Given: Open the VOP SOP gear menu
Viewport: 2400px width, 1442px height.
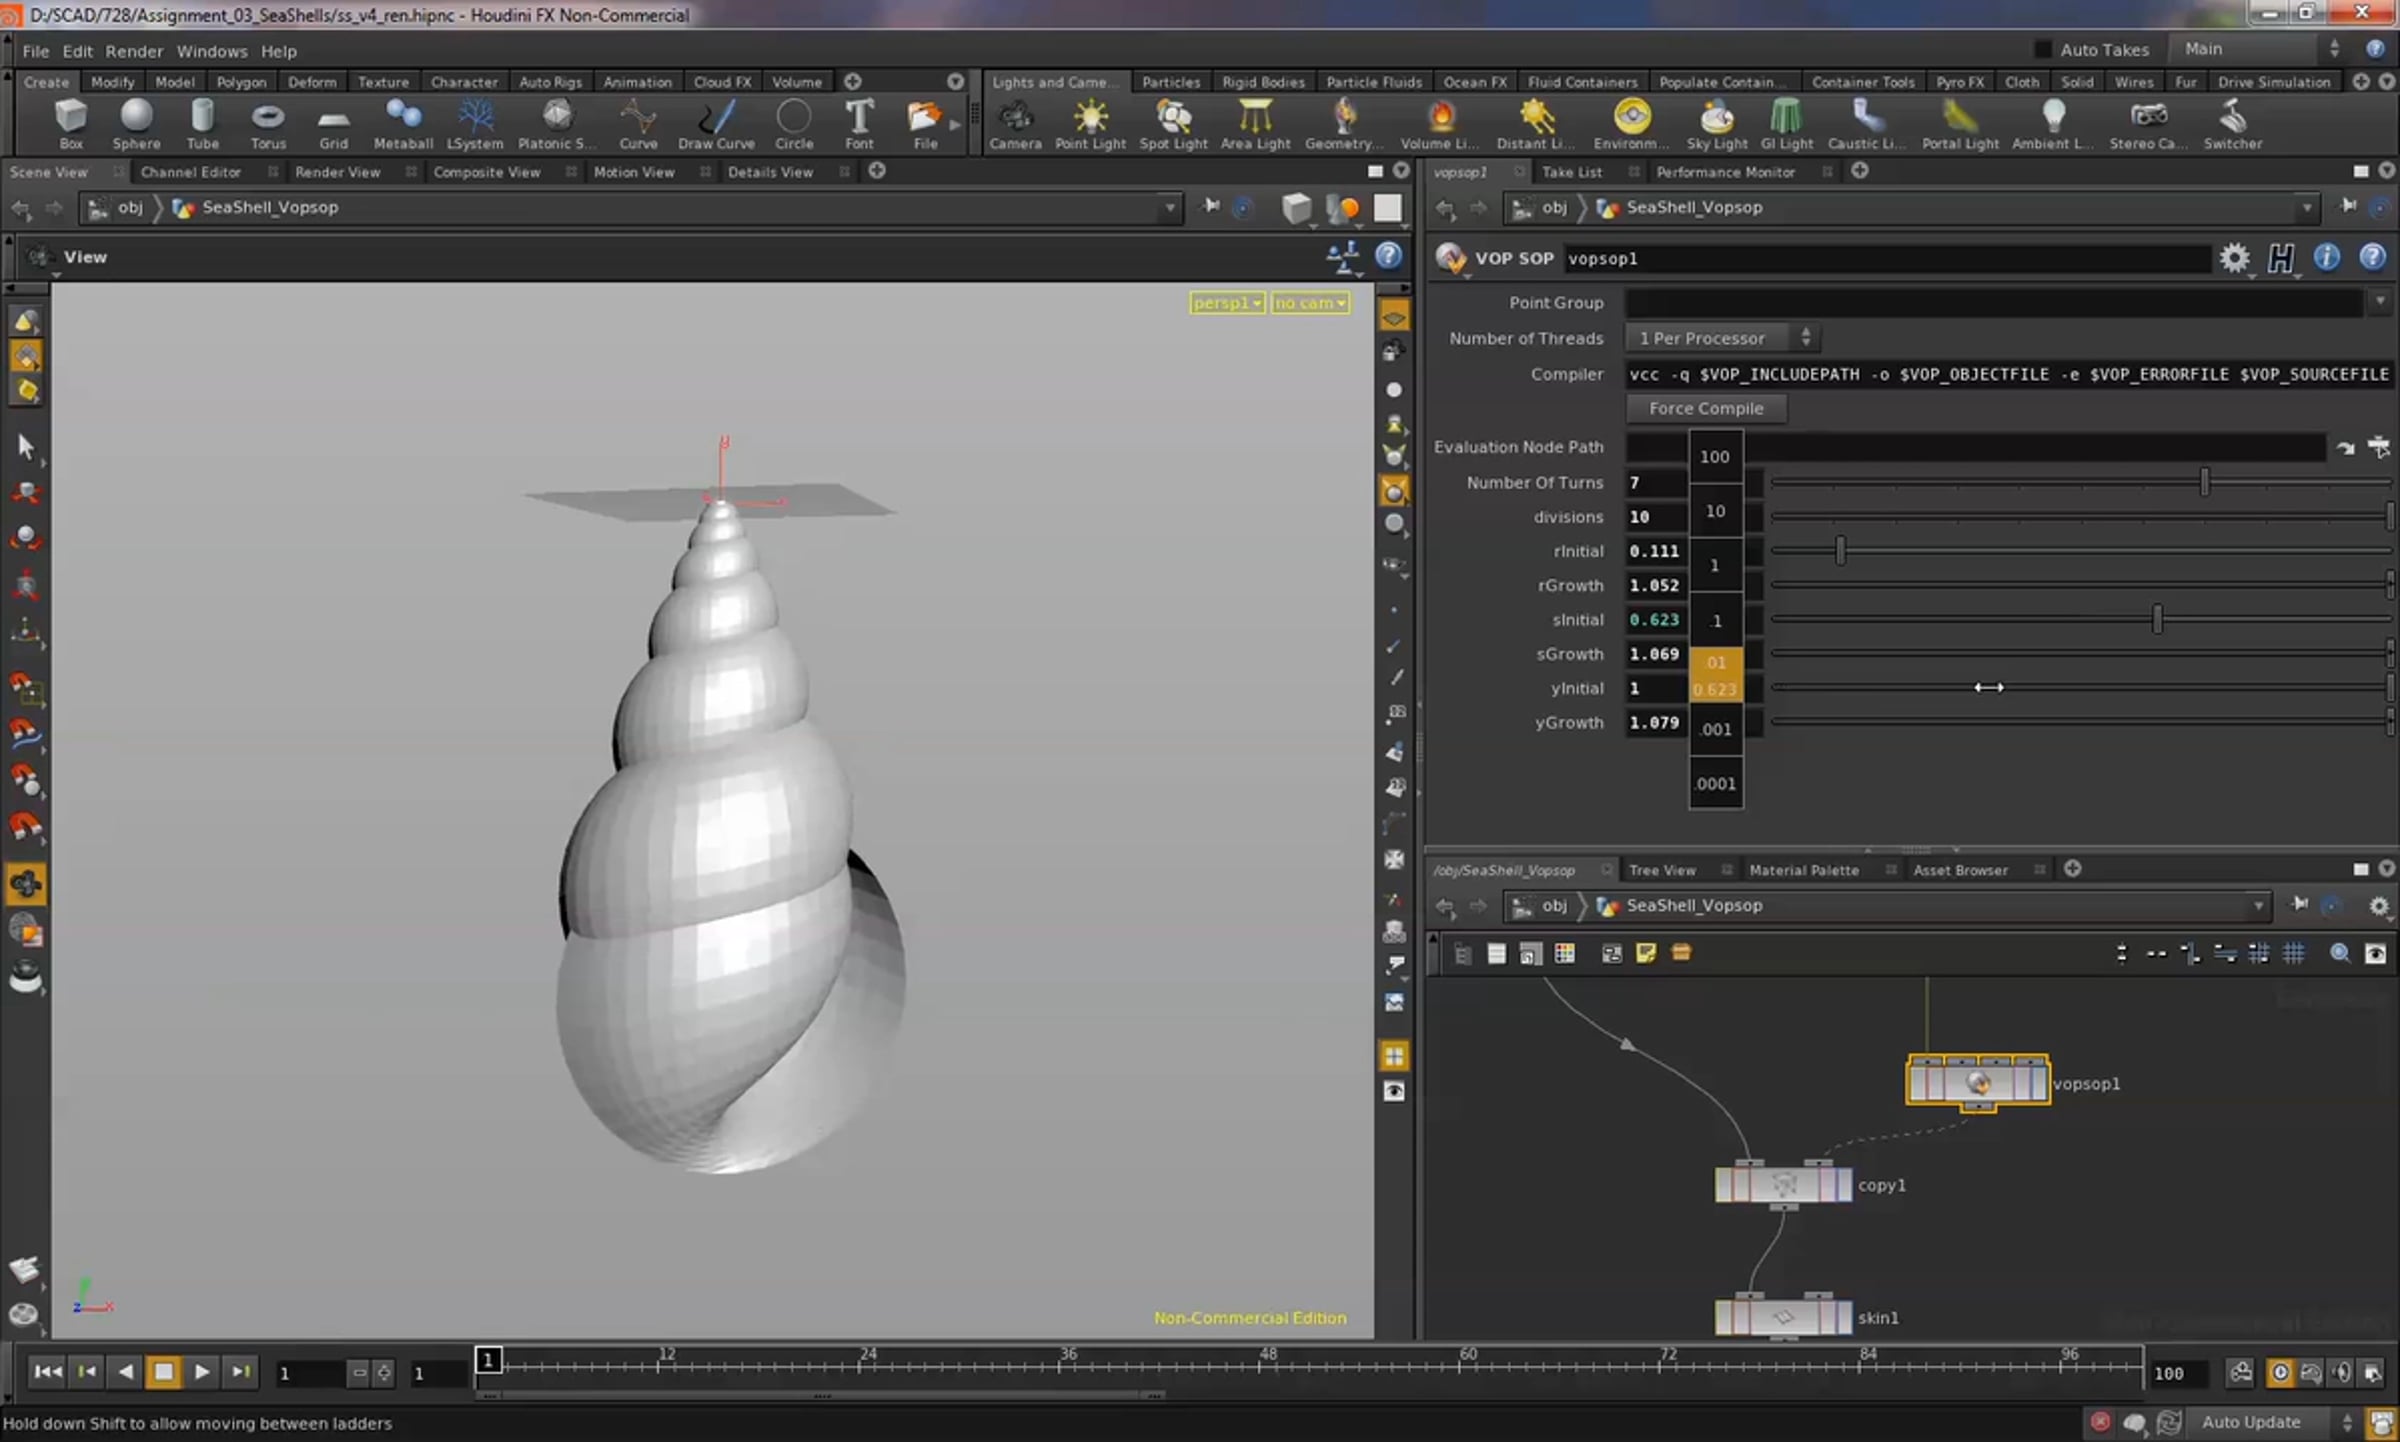Looking at the screenshot, I should click(x=2234, y=258).
